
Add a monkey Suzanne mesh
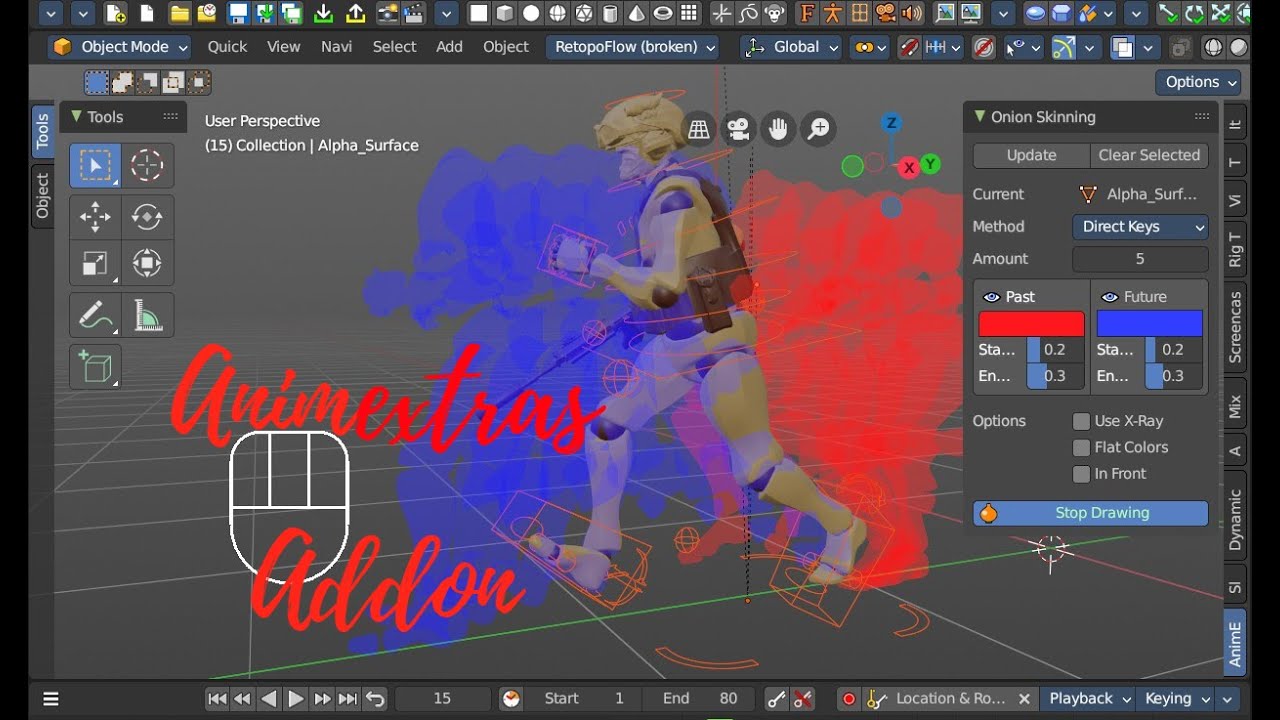pos(774,13)
